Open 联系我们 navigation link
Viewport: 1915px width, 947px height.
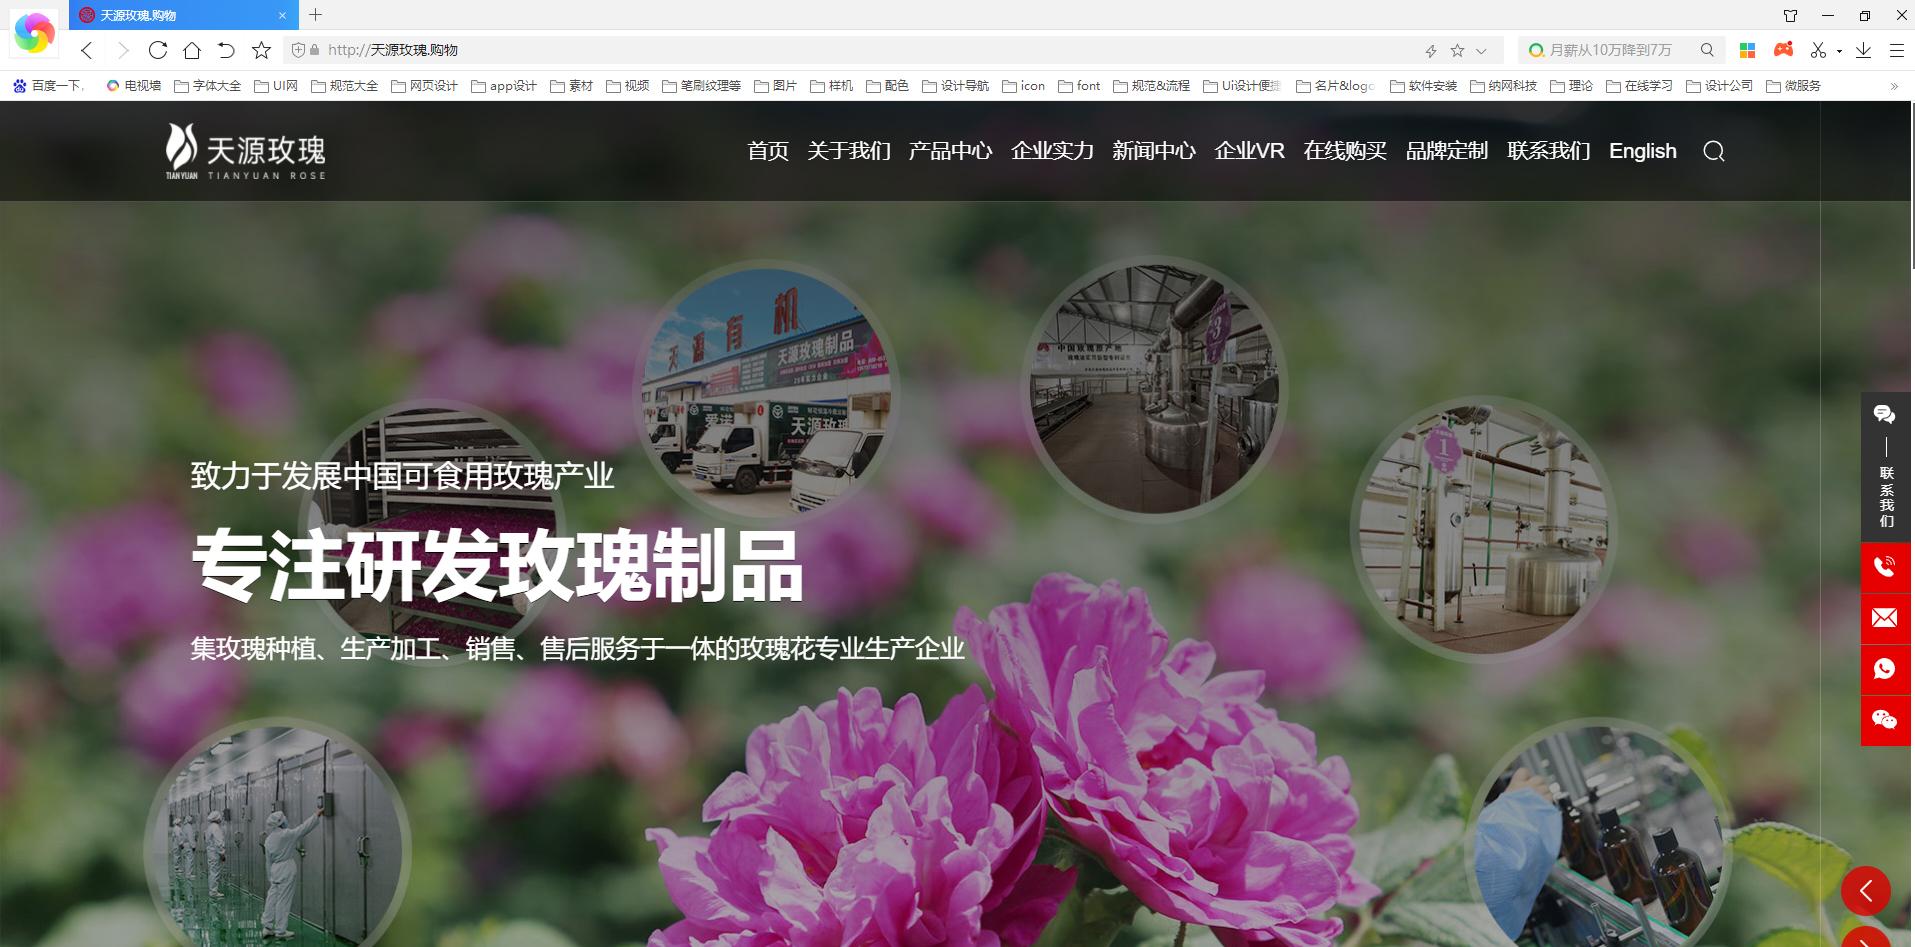click(1549, 151)
